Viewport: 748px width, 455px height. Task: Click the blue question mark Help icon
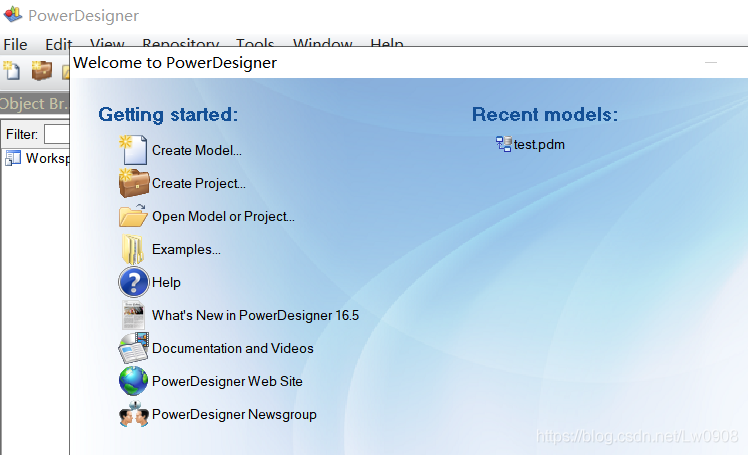click(134, 282)
